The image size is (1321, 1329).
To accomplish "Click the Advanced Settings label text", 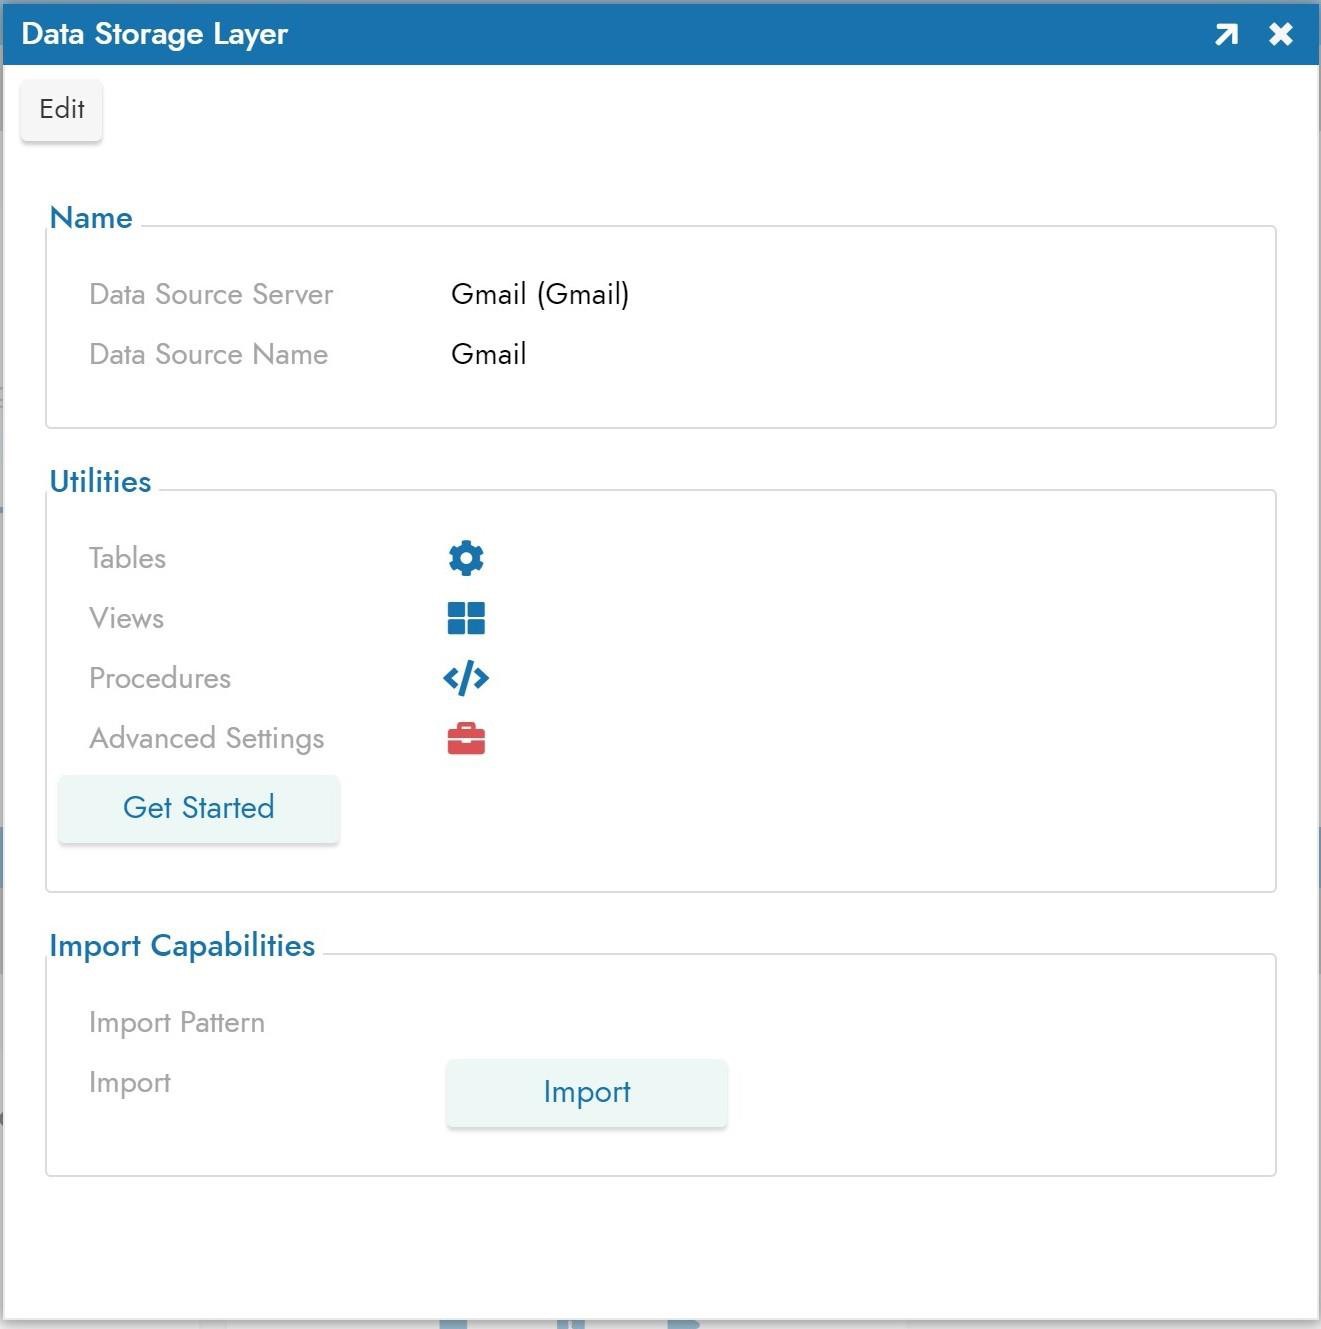I will pos(207,738).
